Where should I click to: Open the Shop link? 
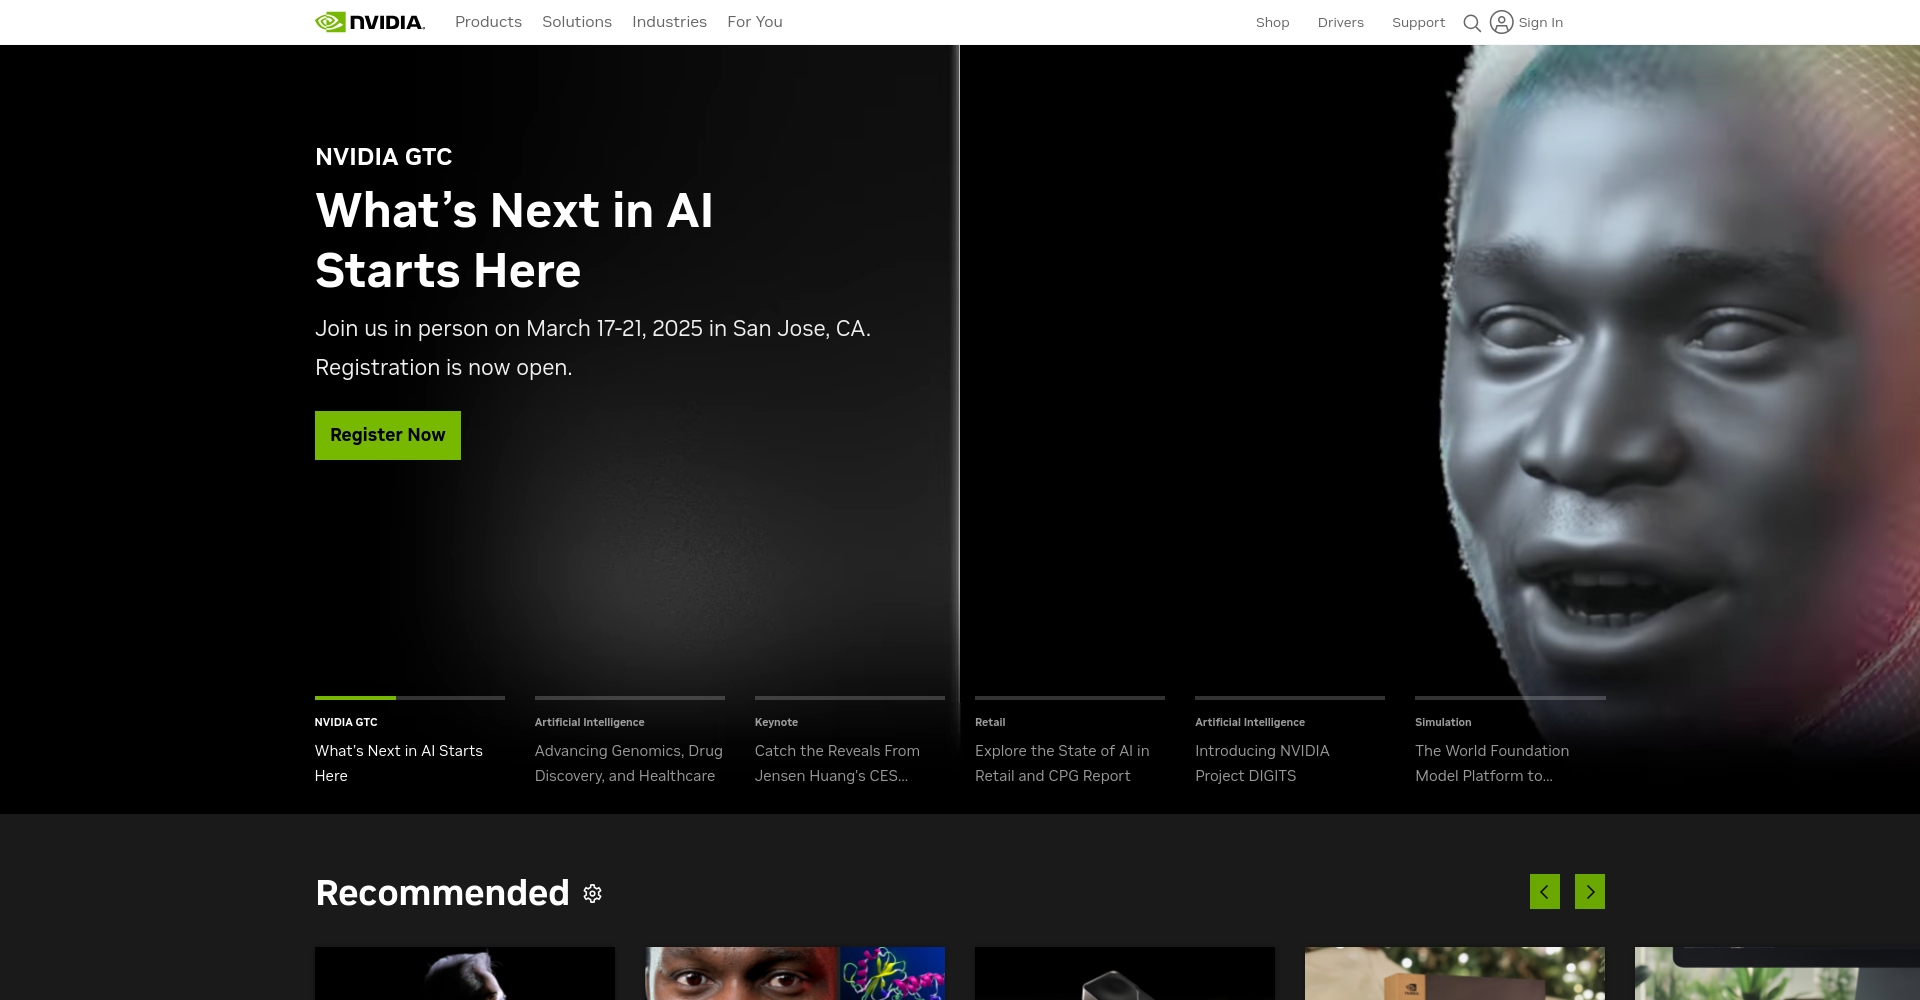(x=1272, y=23)
